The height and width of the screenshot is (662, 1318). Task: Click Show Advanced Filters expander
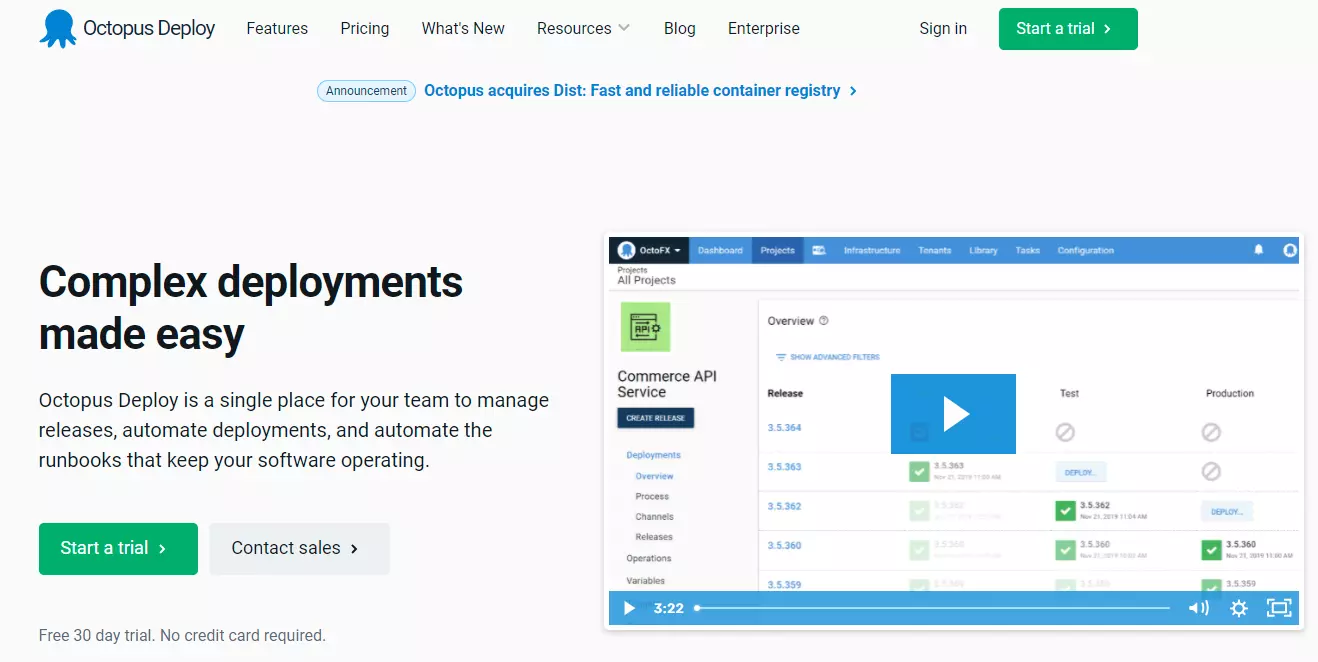[x=827, y=357]
